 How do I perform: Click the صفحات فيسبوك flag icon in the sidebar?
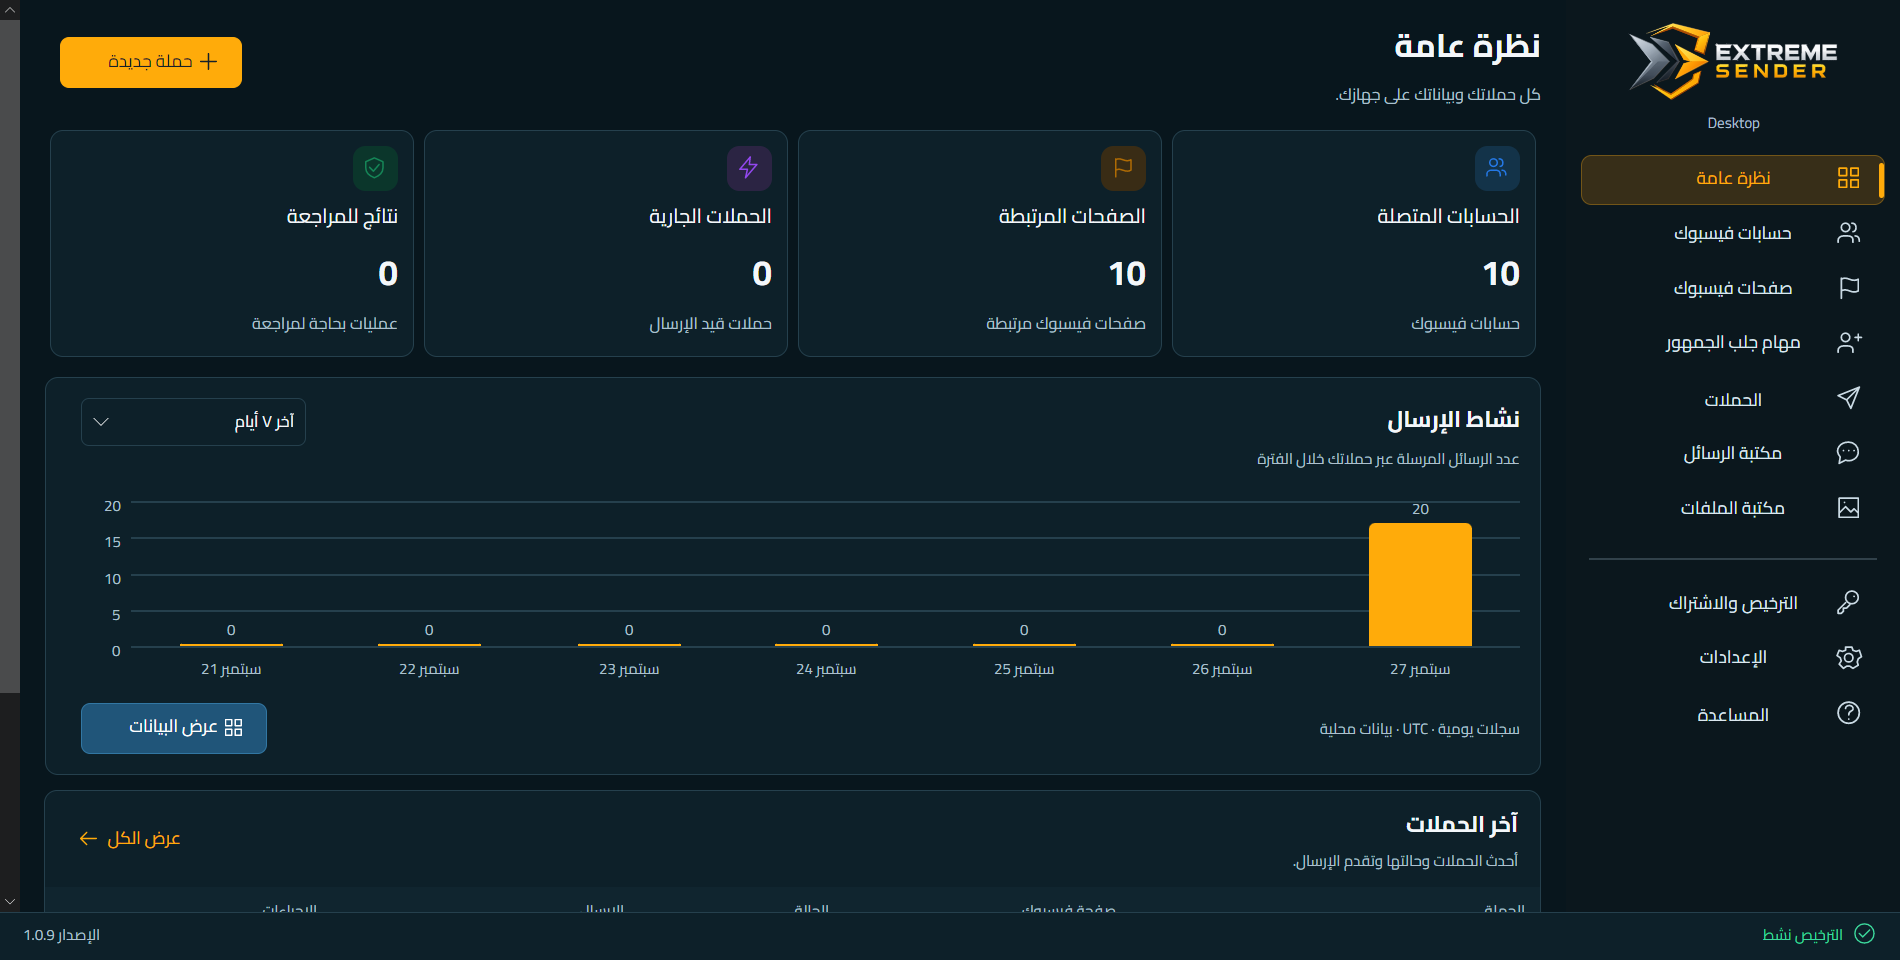pos(1848,288)
